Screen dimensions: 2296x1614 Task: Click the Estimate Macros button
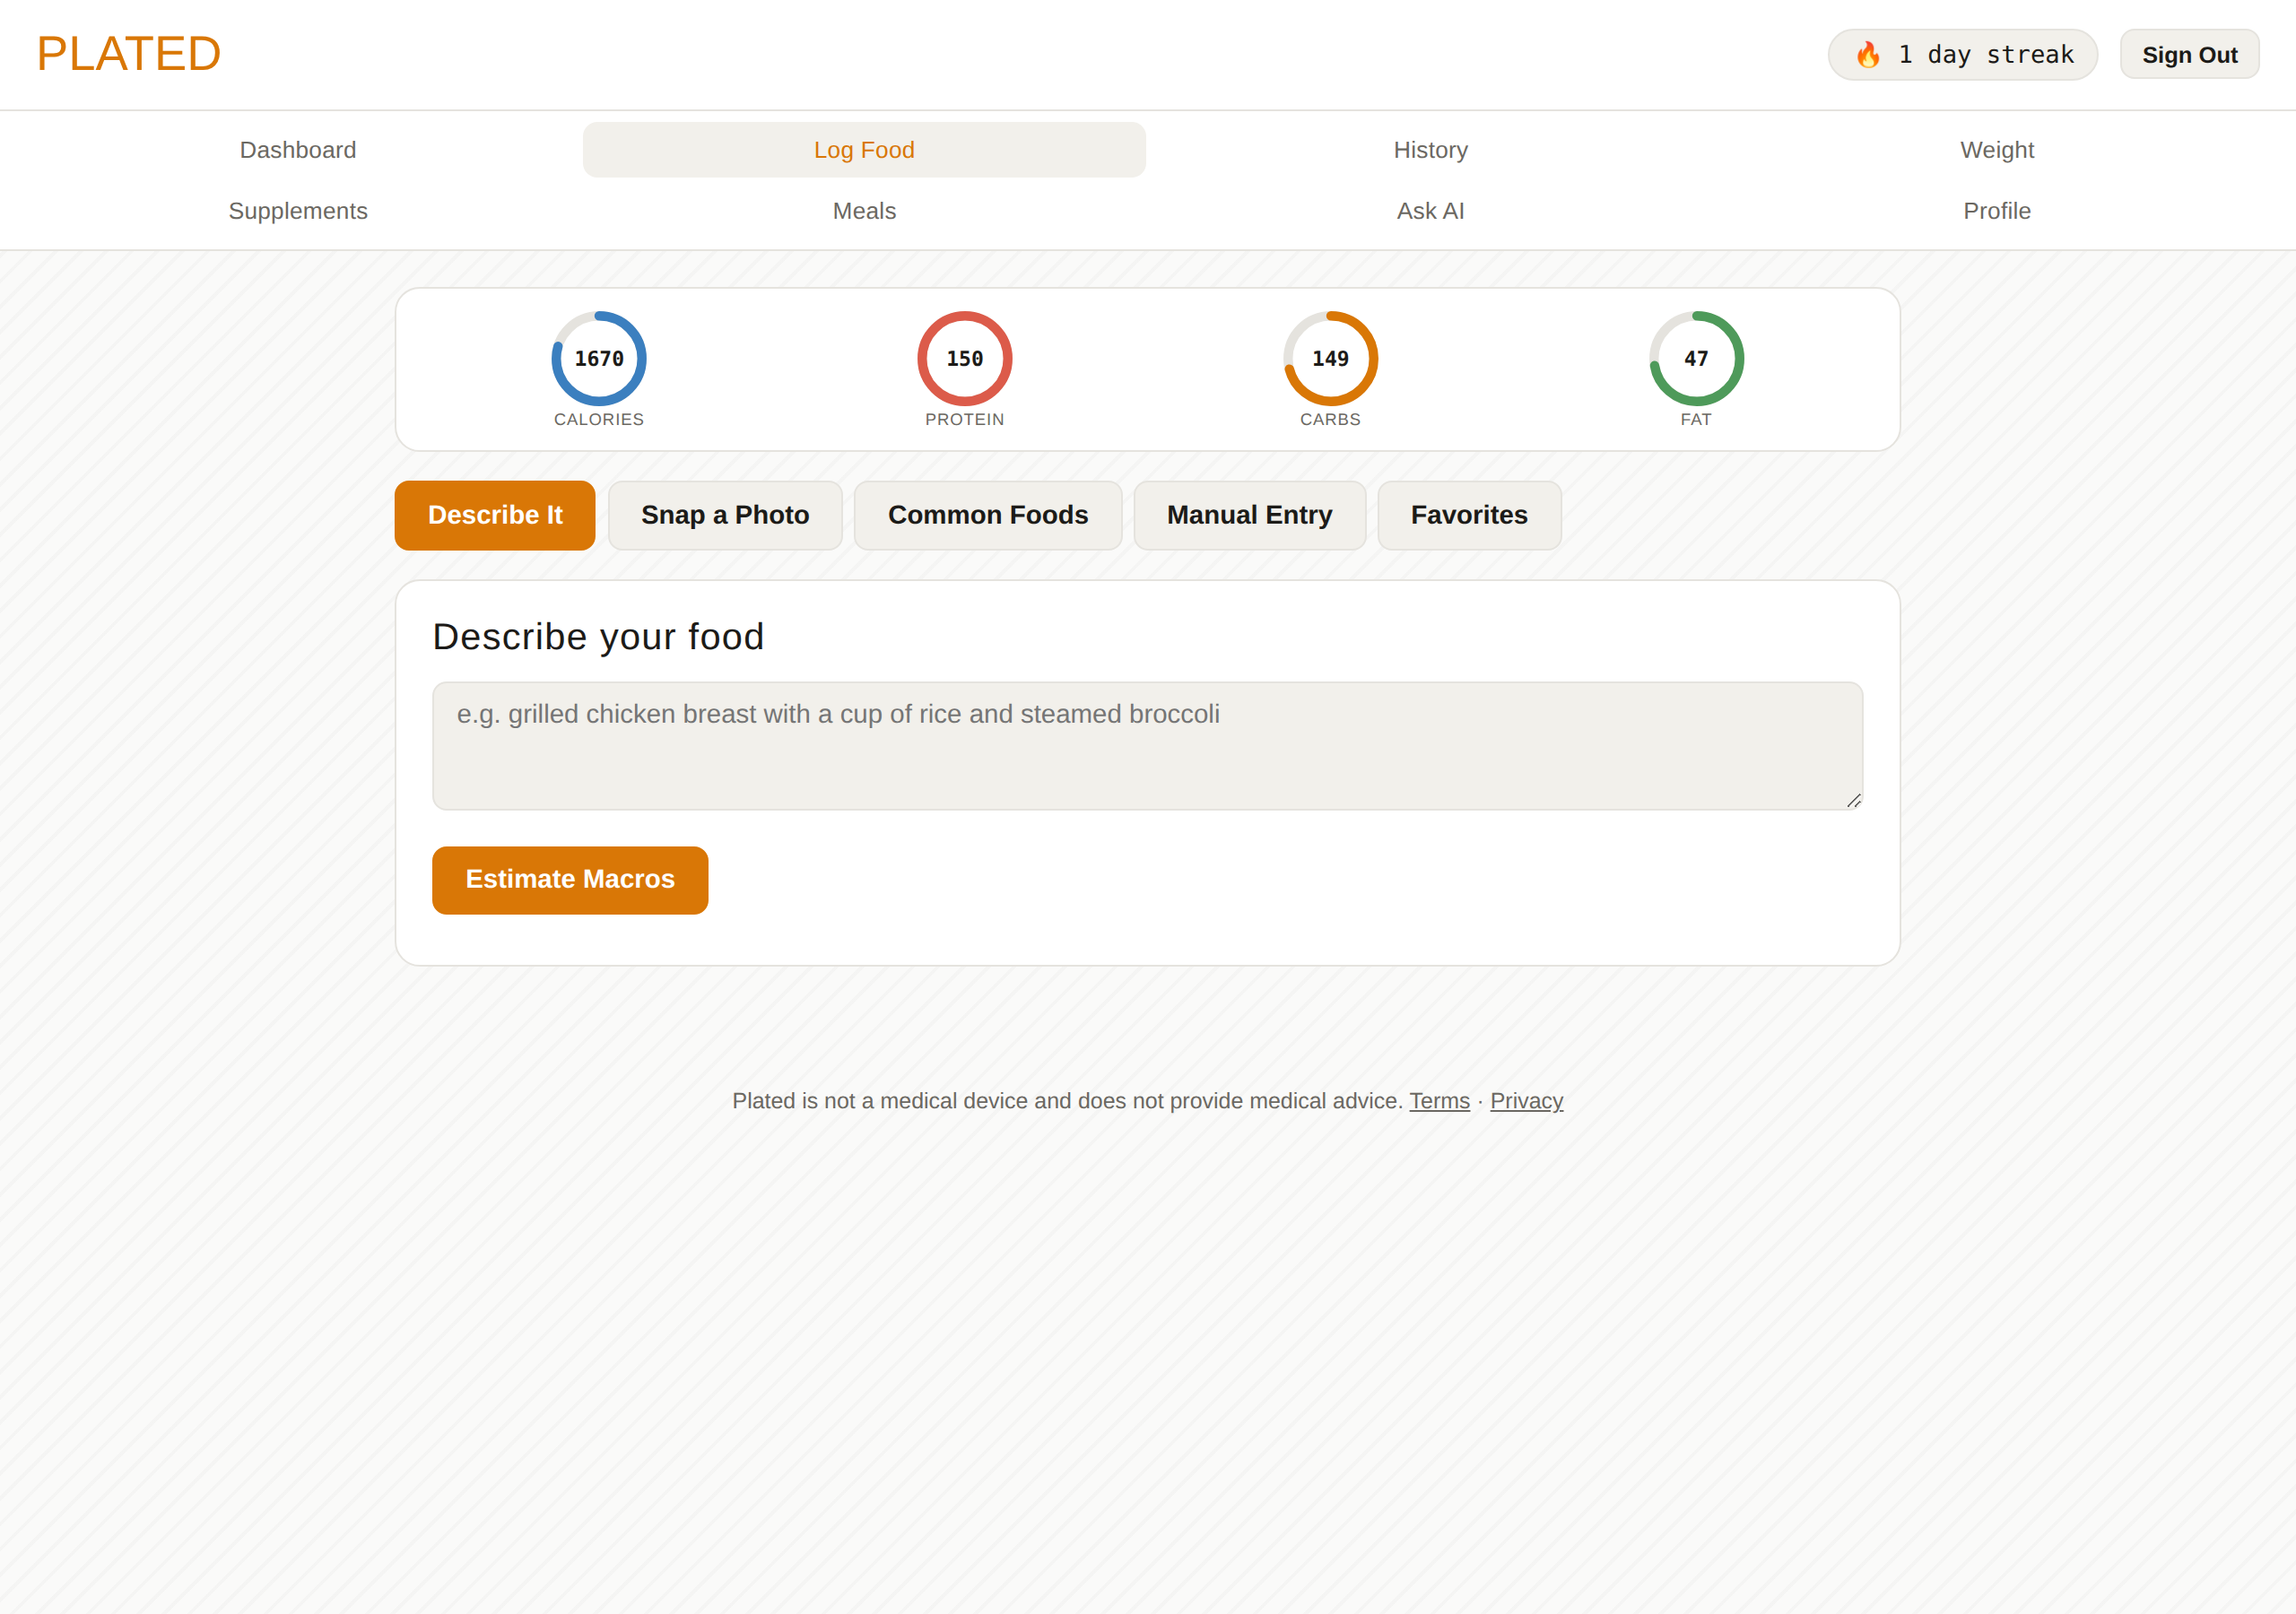pyautogui.click(x=570, y=880)
